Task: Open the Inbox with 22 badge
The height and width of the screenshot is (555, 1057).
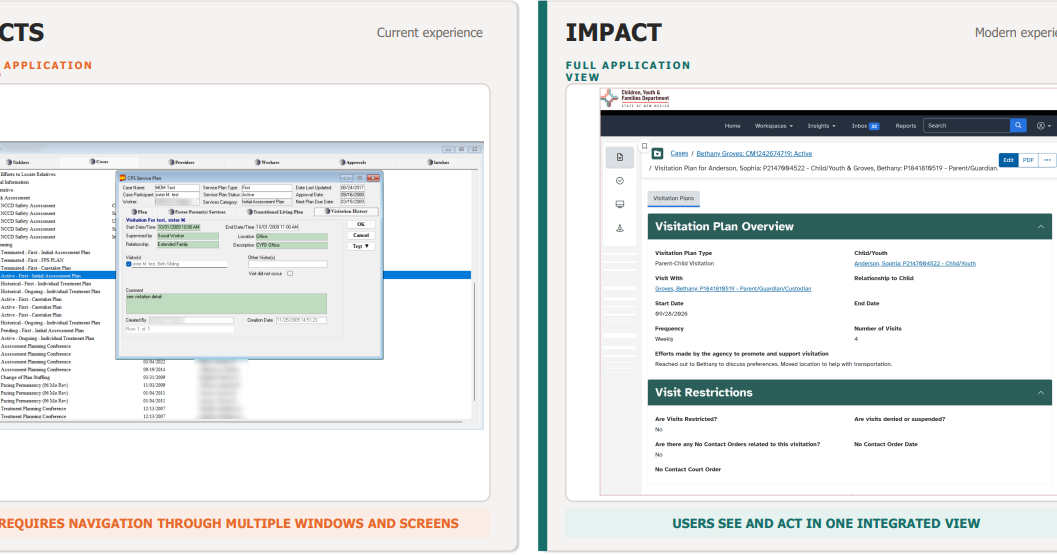Action: pyautogui.click(x=865, y=126)
